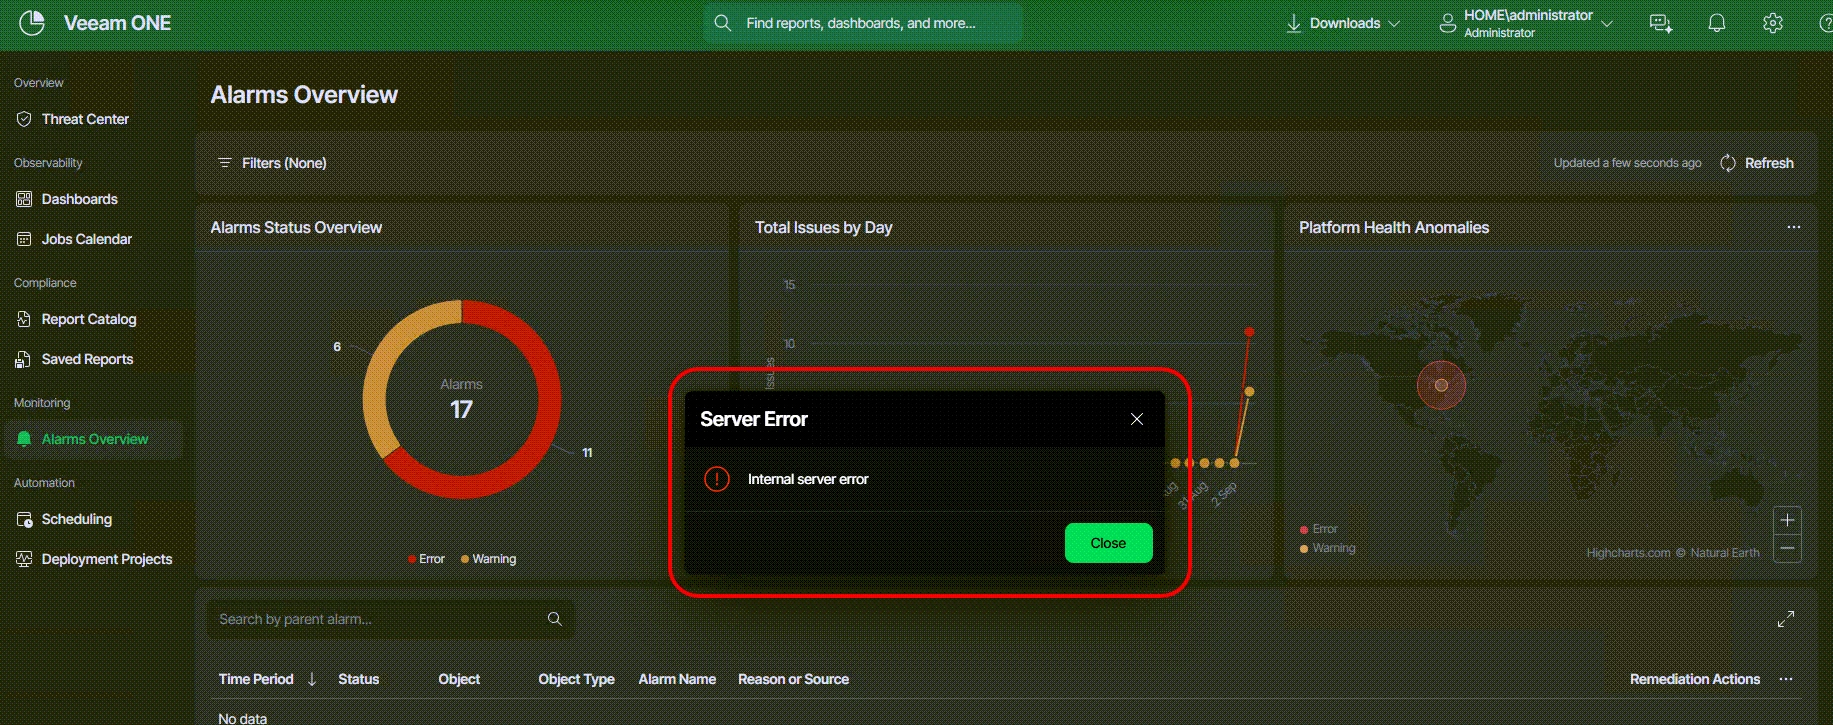The image size is (1833, 725).
Task: Open the Downloads dropdown
Action: (1343, 23)
